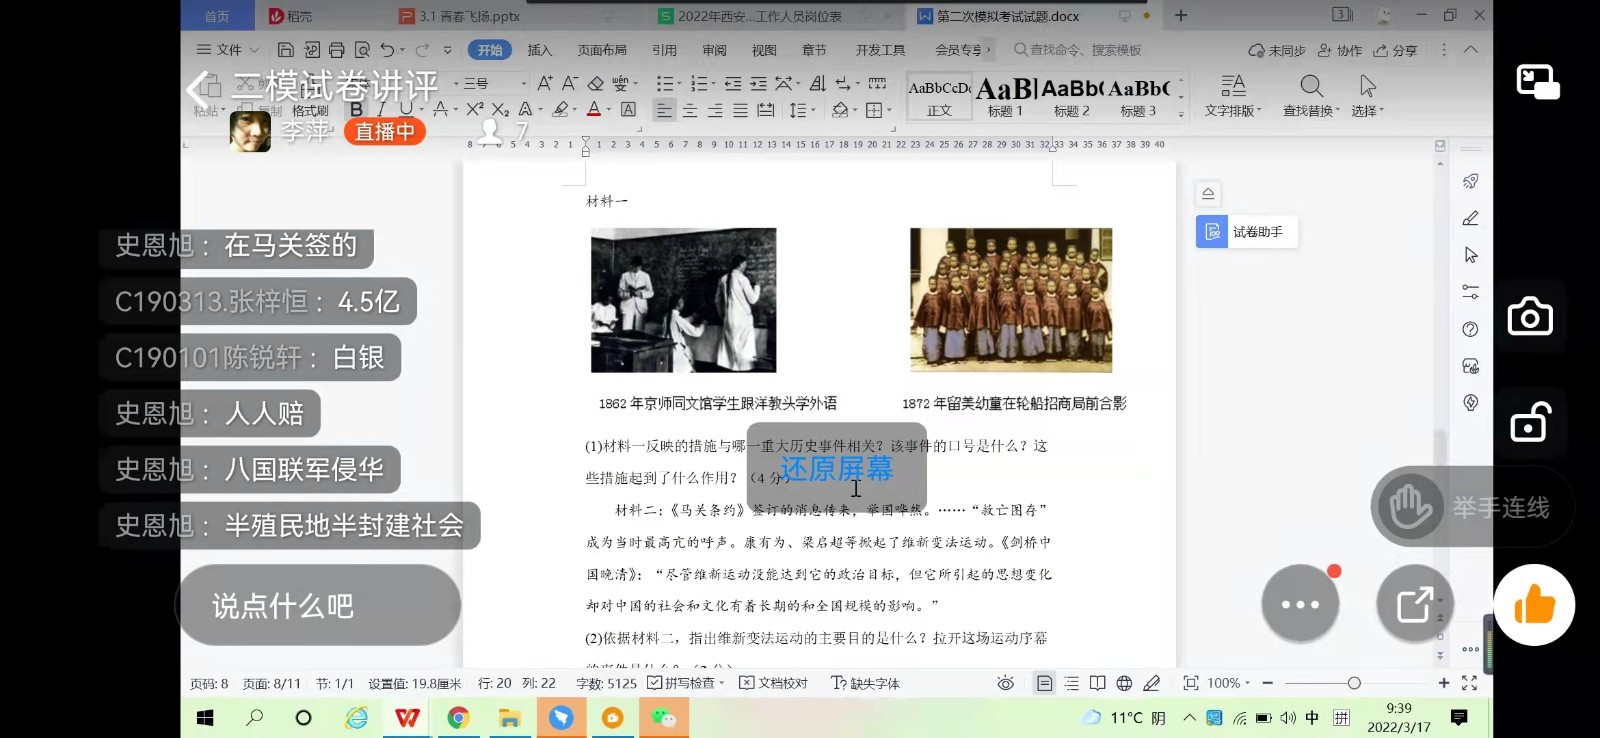Click the save document icon
This screenshot has height=738, width=1600.
286,50
